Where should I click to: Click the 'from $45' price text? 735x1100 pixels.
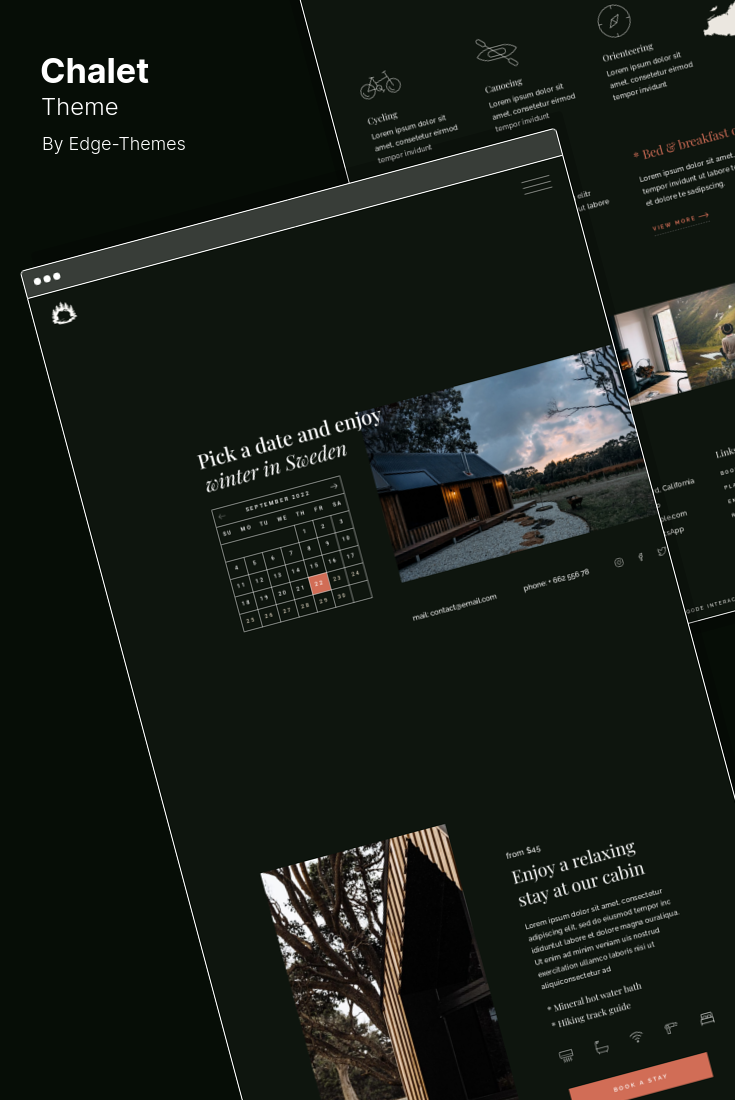point(523,852)
